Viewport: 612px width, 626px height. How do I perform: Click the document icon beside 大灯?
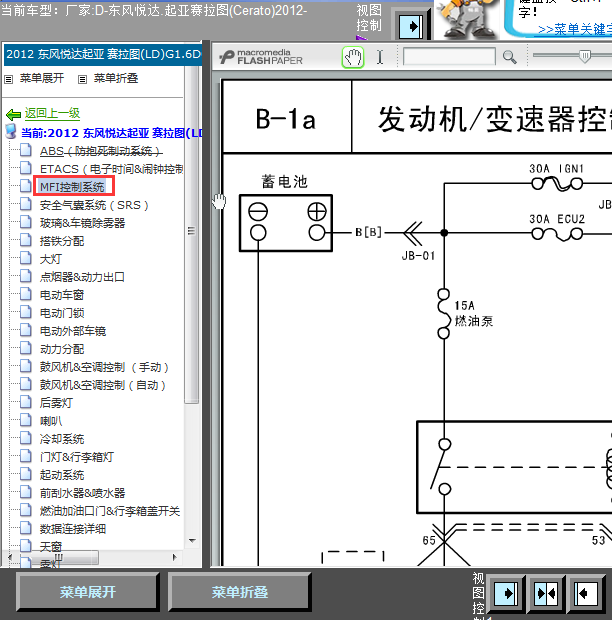[x=26, y=258]
